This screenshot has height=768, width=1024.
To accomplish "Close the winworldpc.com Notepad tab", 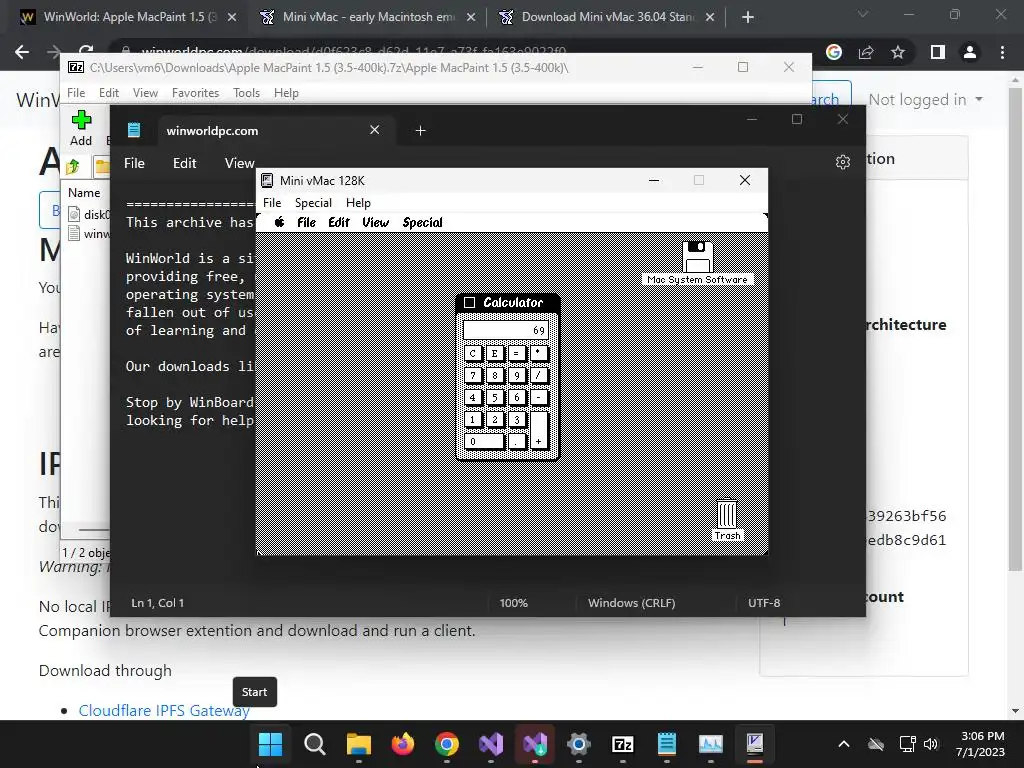I will (x=374, y=130).
